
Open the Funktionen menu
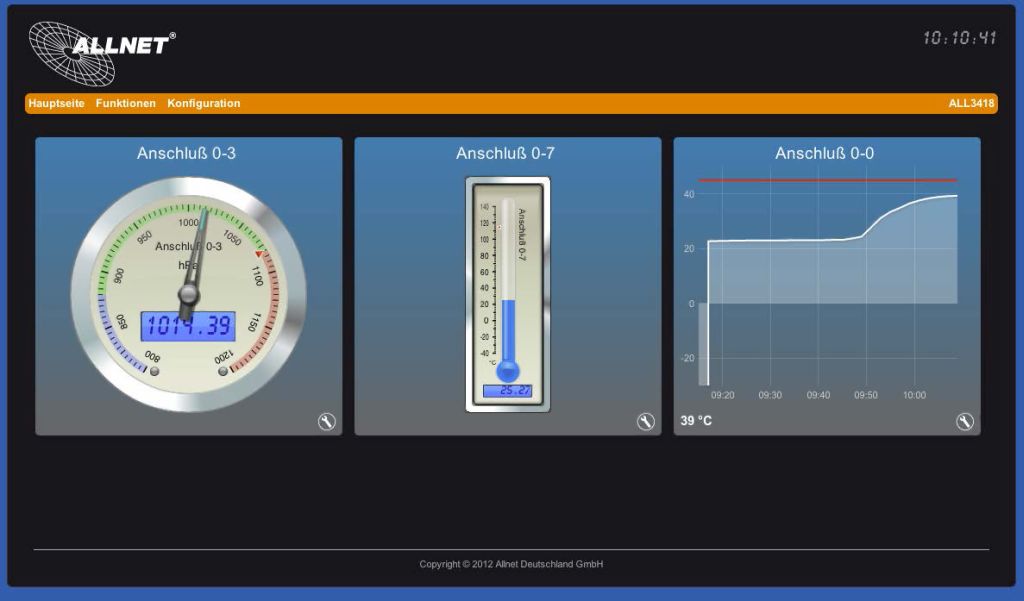click(126, 103)
